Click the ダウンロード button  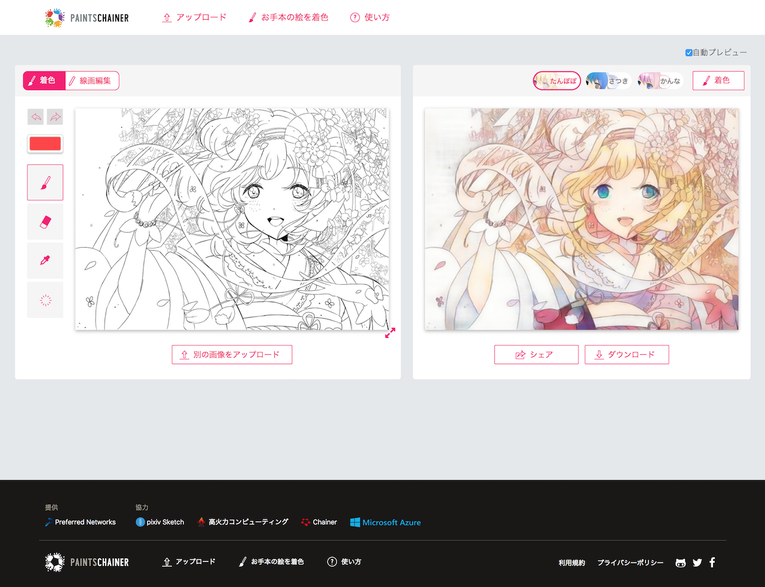point(626,355)
